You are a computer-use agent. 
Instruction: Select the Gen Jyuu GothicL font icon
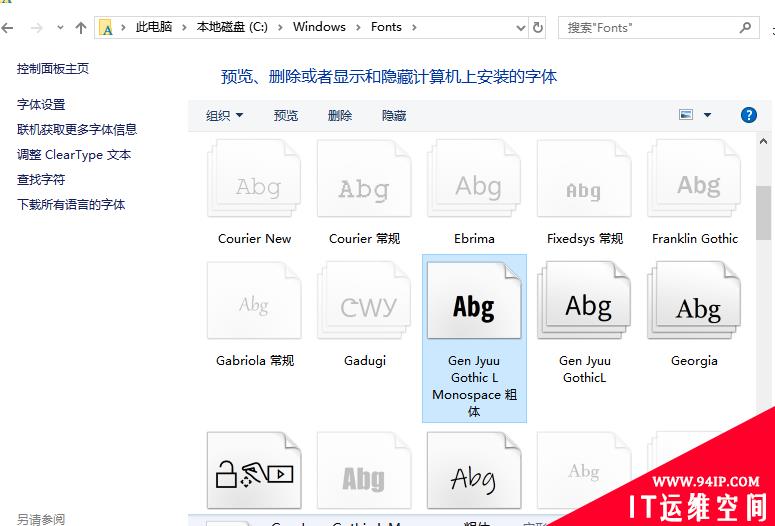(584, 301)
